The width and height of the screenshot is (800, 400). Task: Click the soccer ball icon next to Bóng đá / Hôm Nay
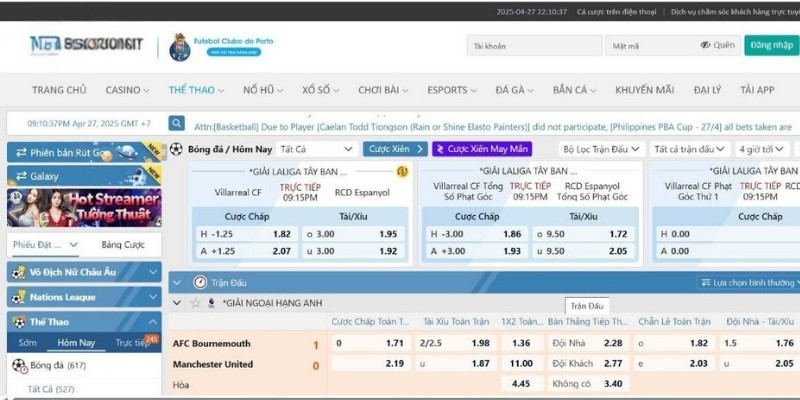(x=177, y=149)
